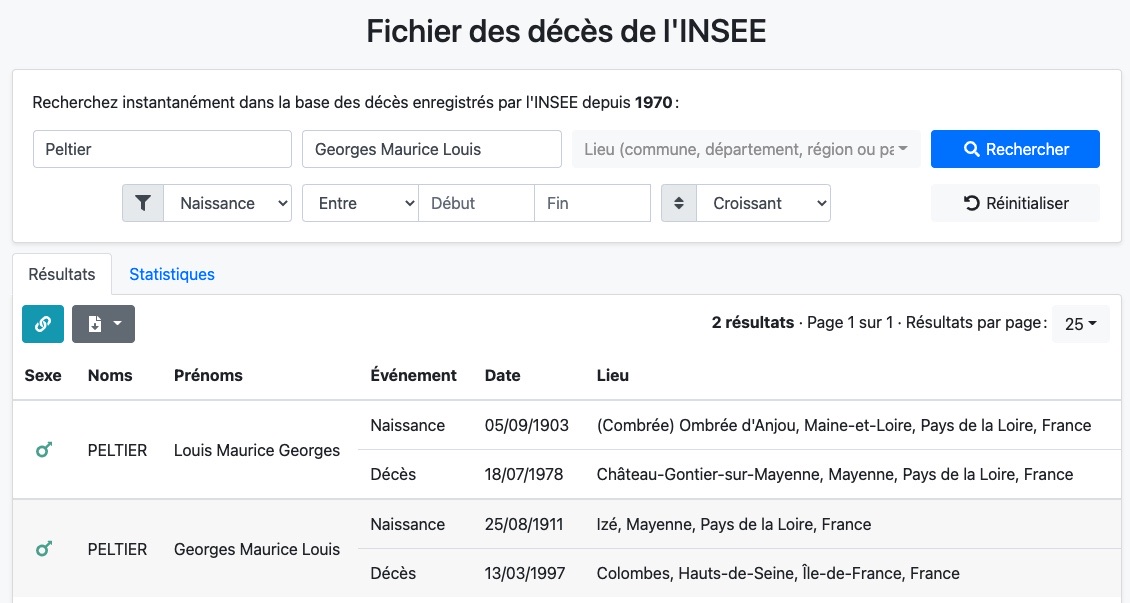Click the Événement column header
1130x603 pixels.
pyautogui.click(x=414, y=375)
